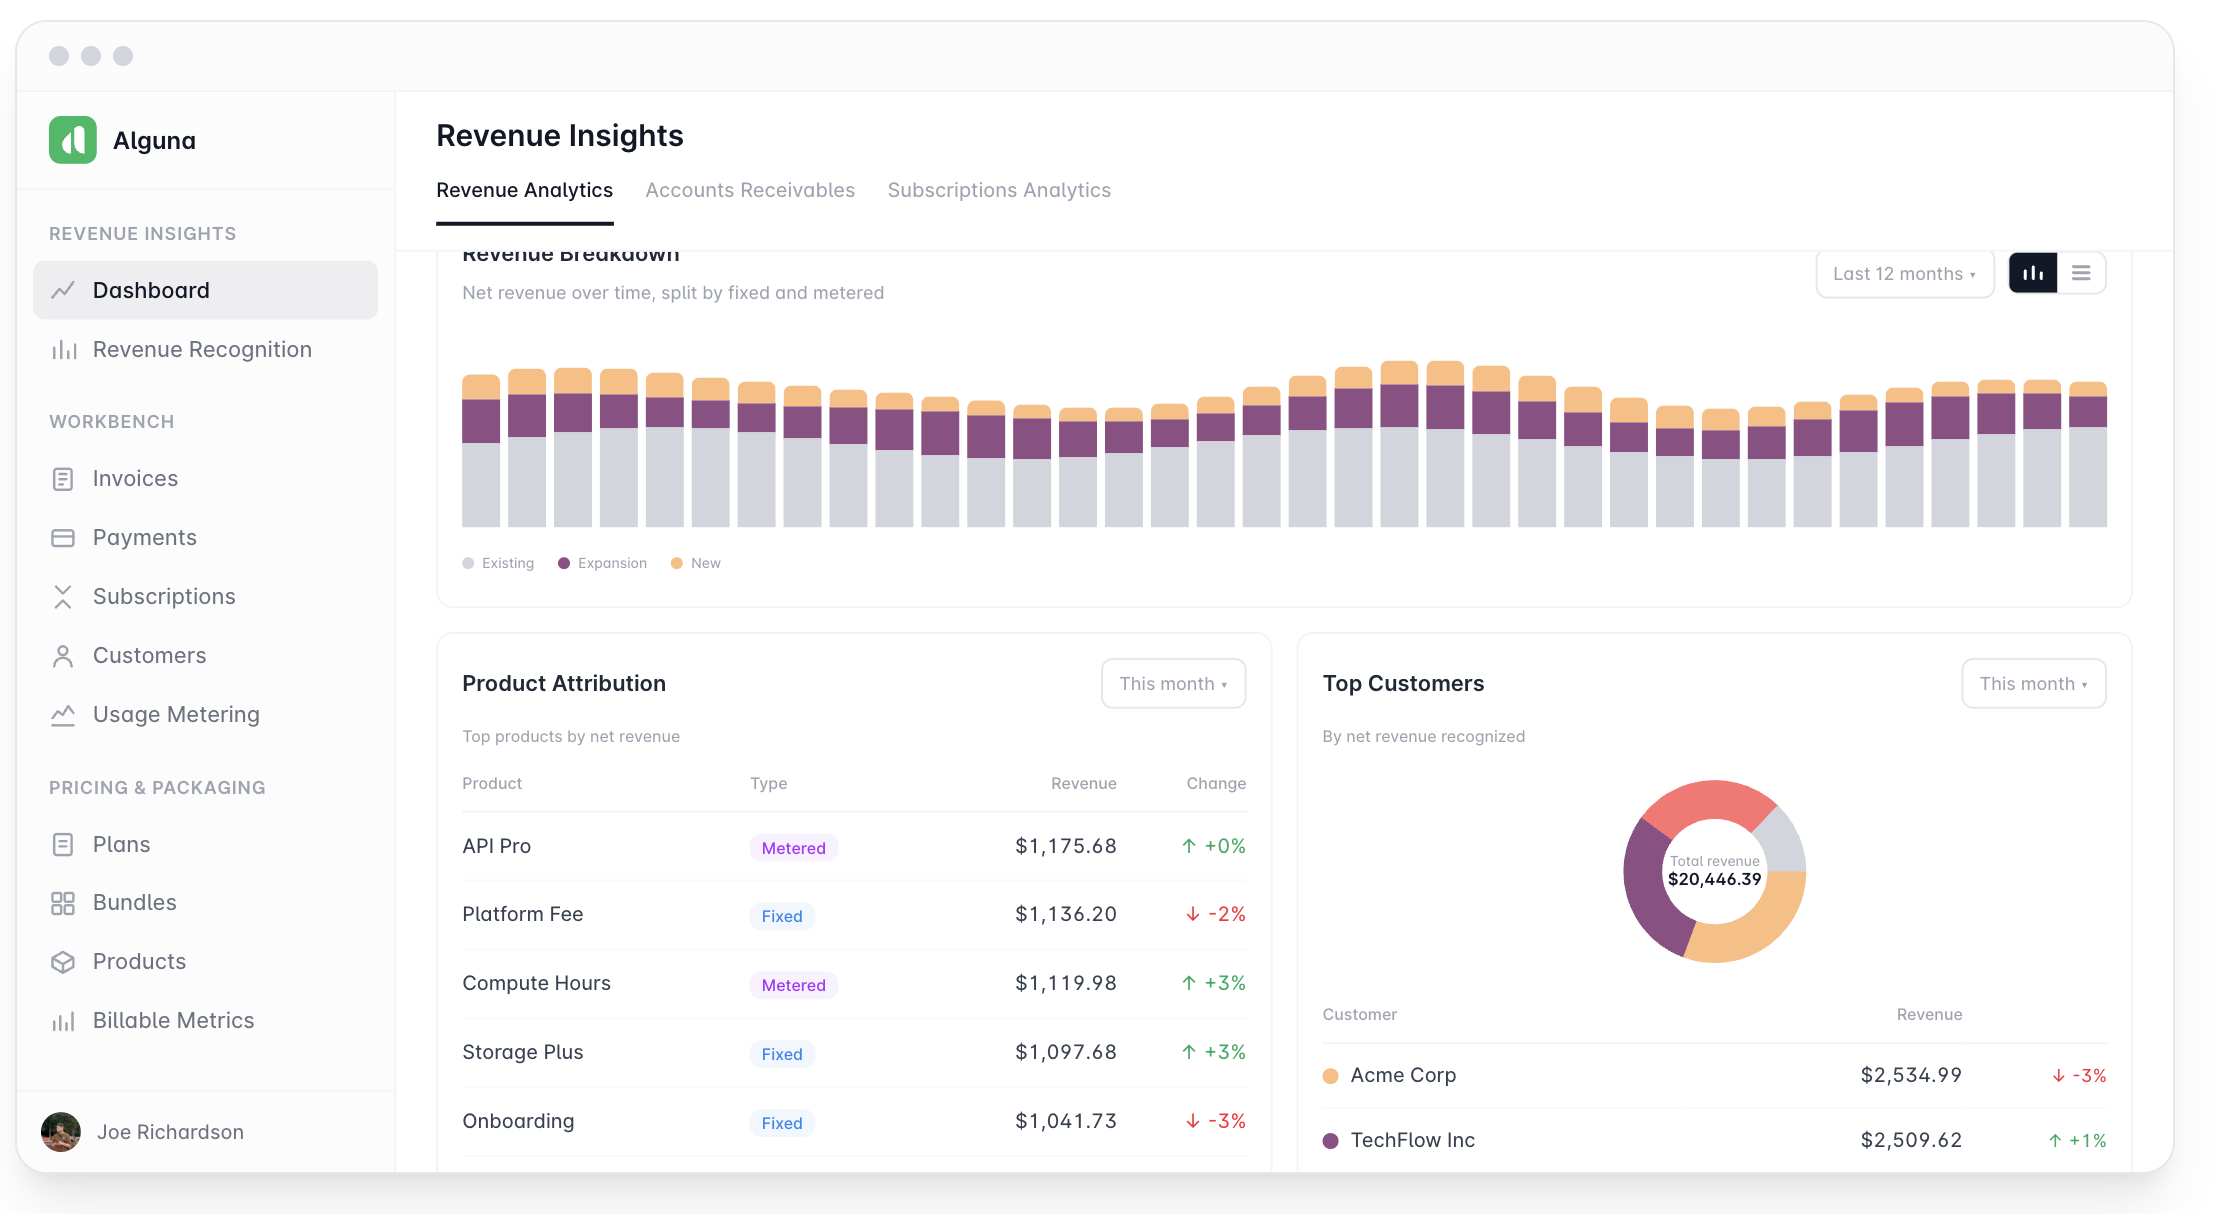Open Usage Metering
The image size is (2214, 1214).
205,715
